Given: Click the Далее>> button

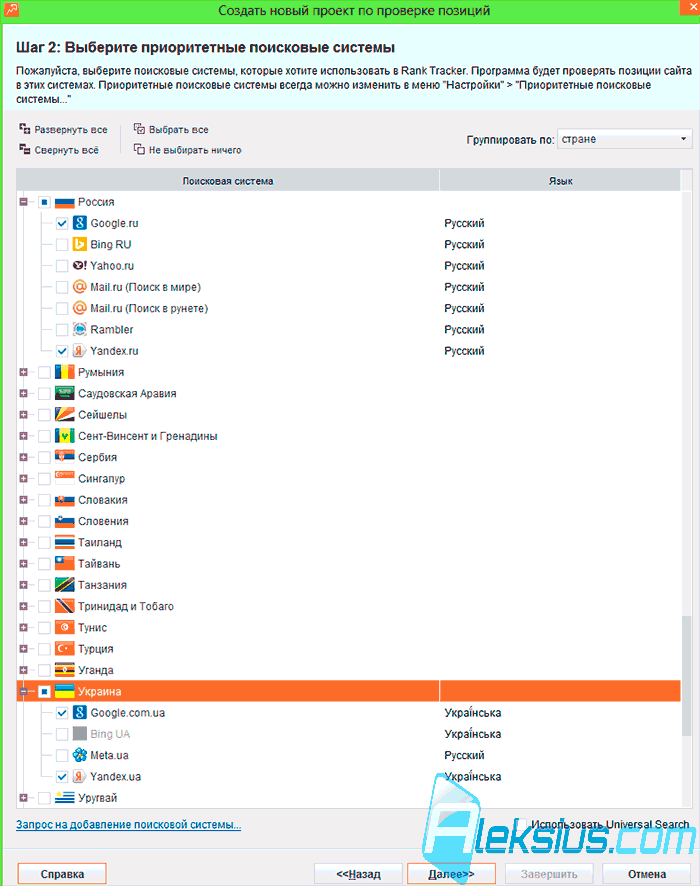Looking at the screenshot, I should [451, 874].
